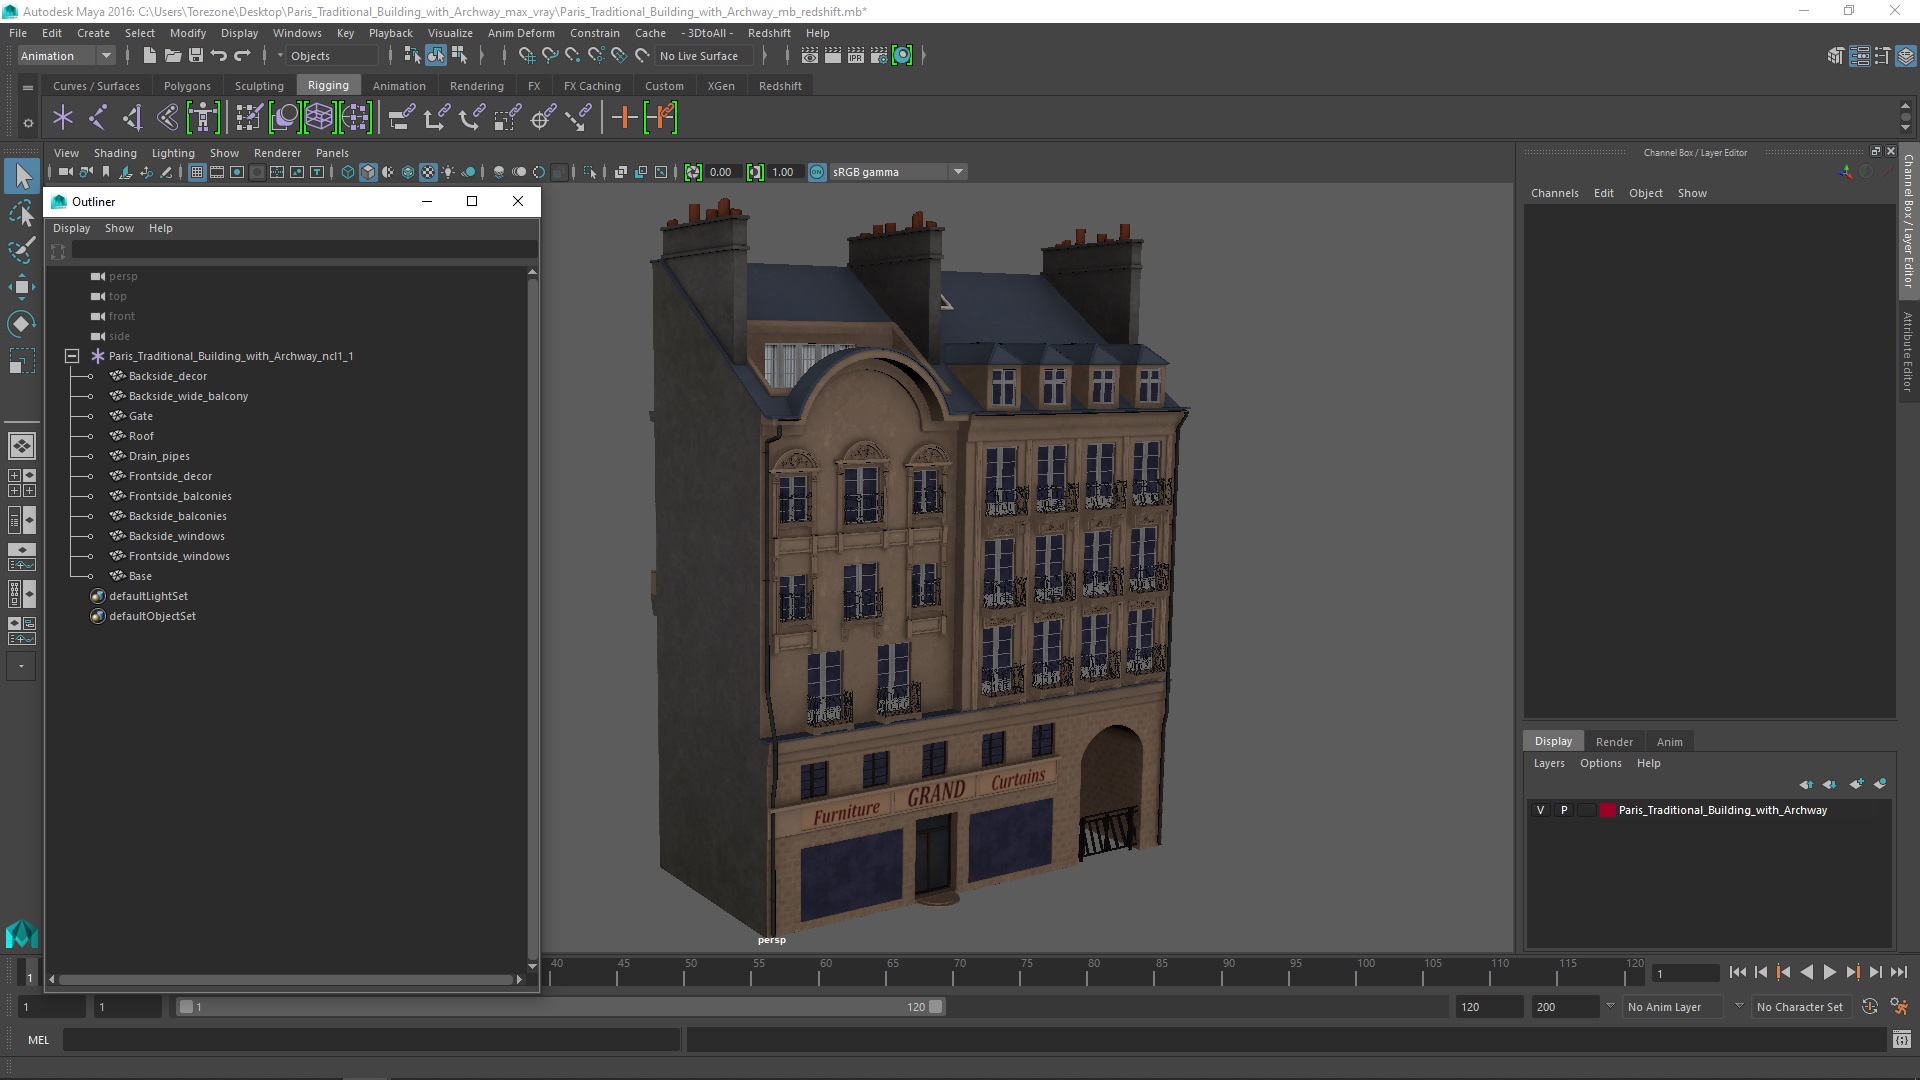Click the MEL command input field
This screenshot has height=1080, width=1920.
point(370,1040)
